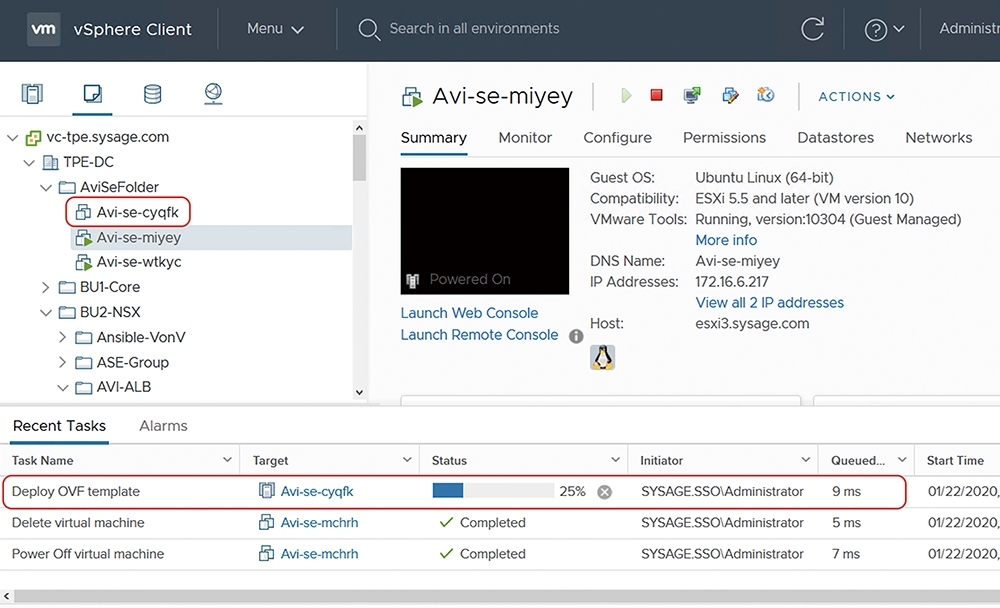The height and width of the screenshot is (608, 1000).
Task: Cancel the Deploy OVF template task
Action: point(605,492)
